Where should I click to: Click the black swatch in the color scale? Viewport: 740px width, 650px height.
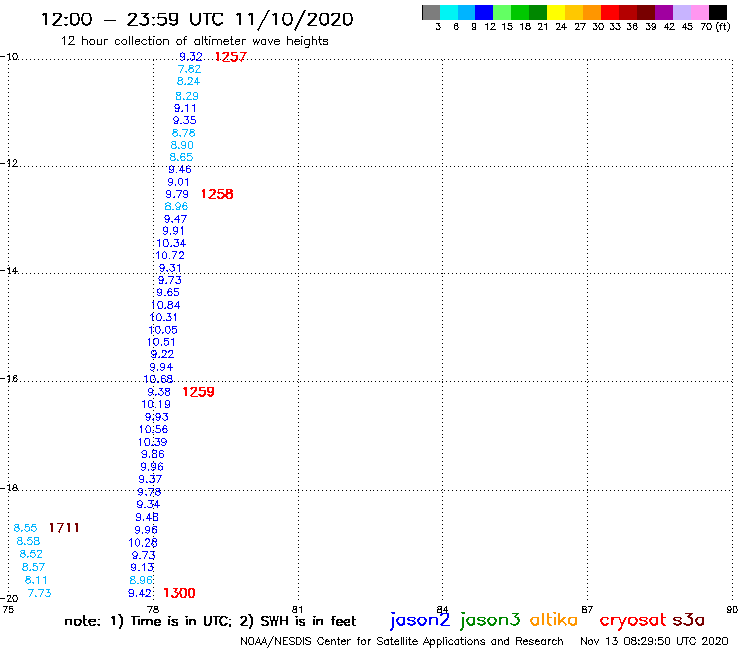pyautogui.click(x=717, y=12)
